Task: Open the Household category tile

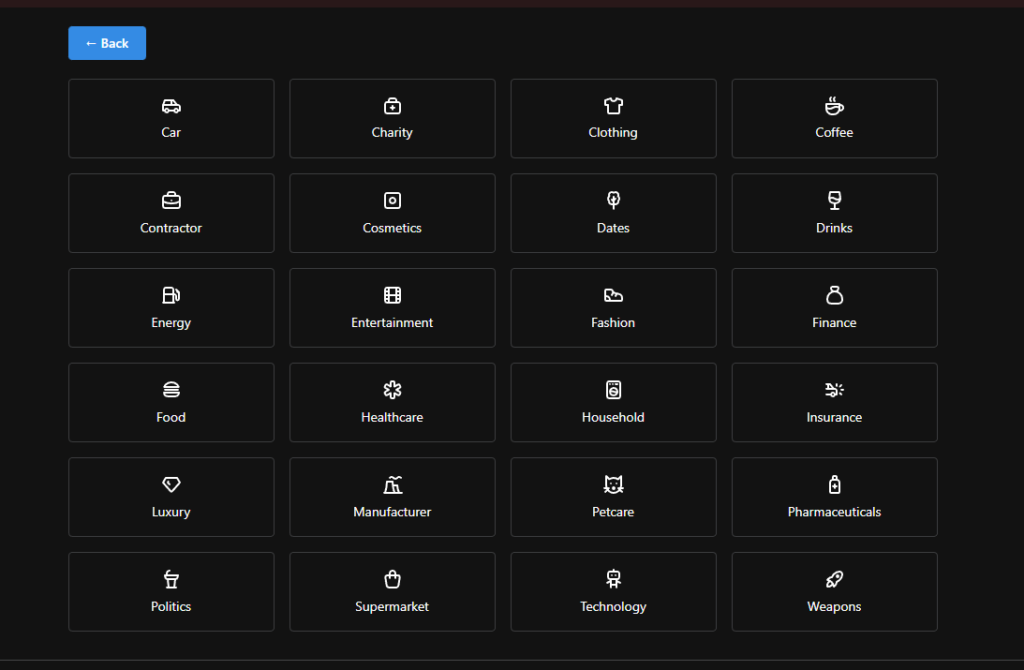Action: tap(613, 402)
